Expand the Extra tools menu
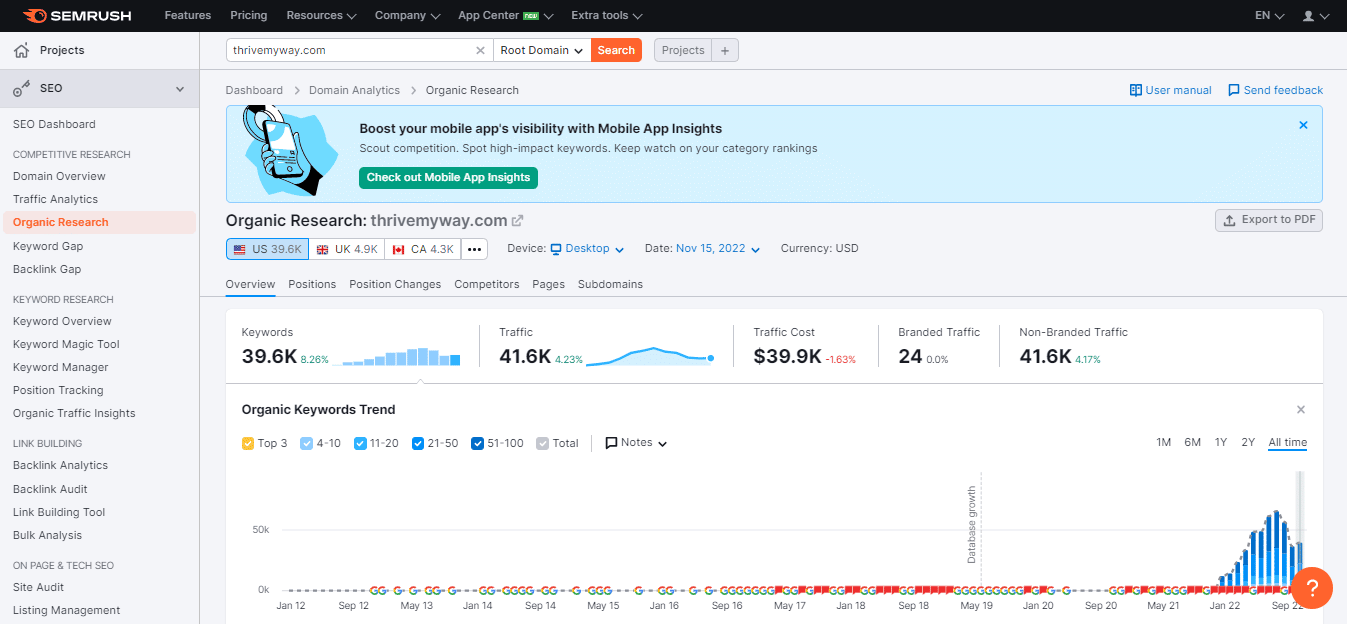The width and height of the screenshot is (1347, 624). (x=607, y=16)
